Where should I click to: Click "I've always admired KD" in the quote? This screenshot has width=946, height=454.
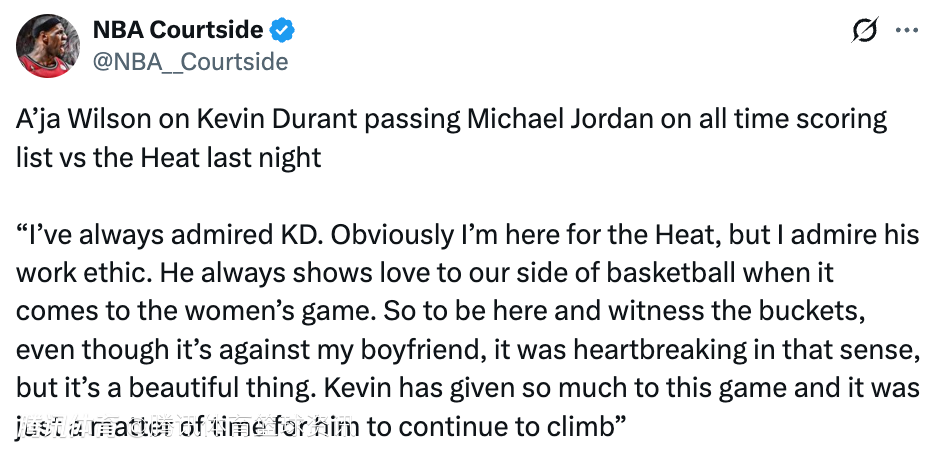point(166,236)
